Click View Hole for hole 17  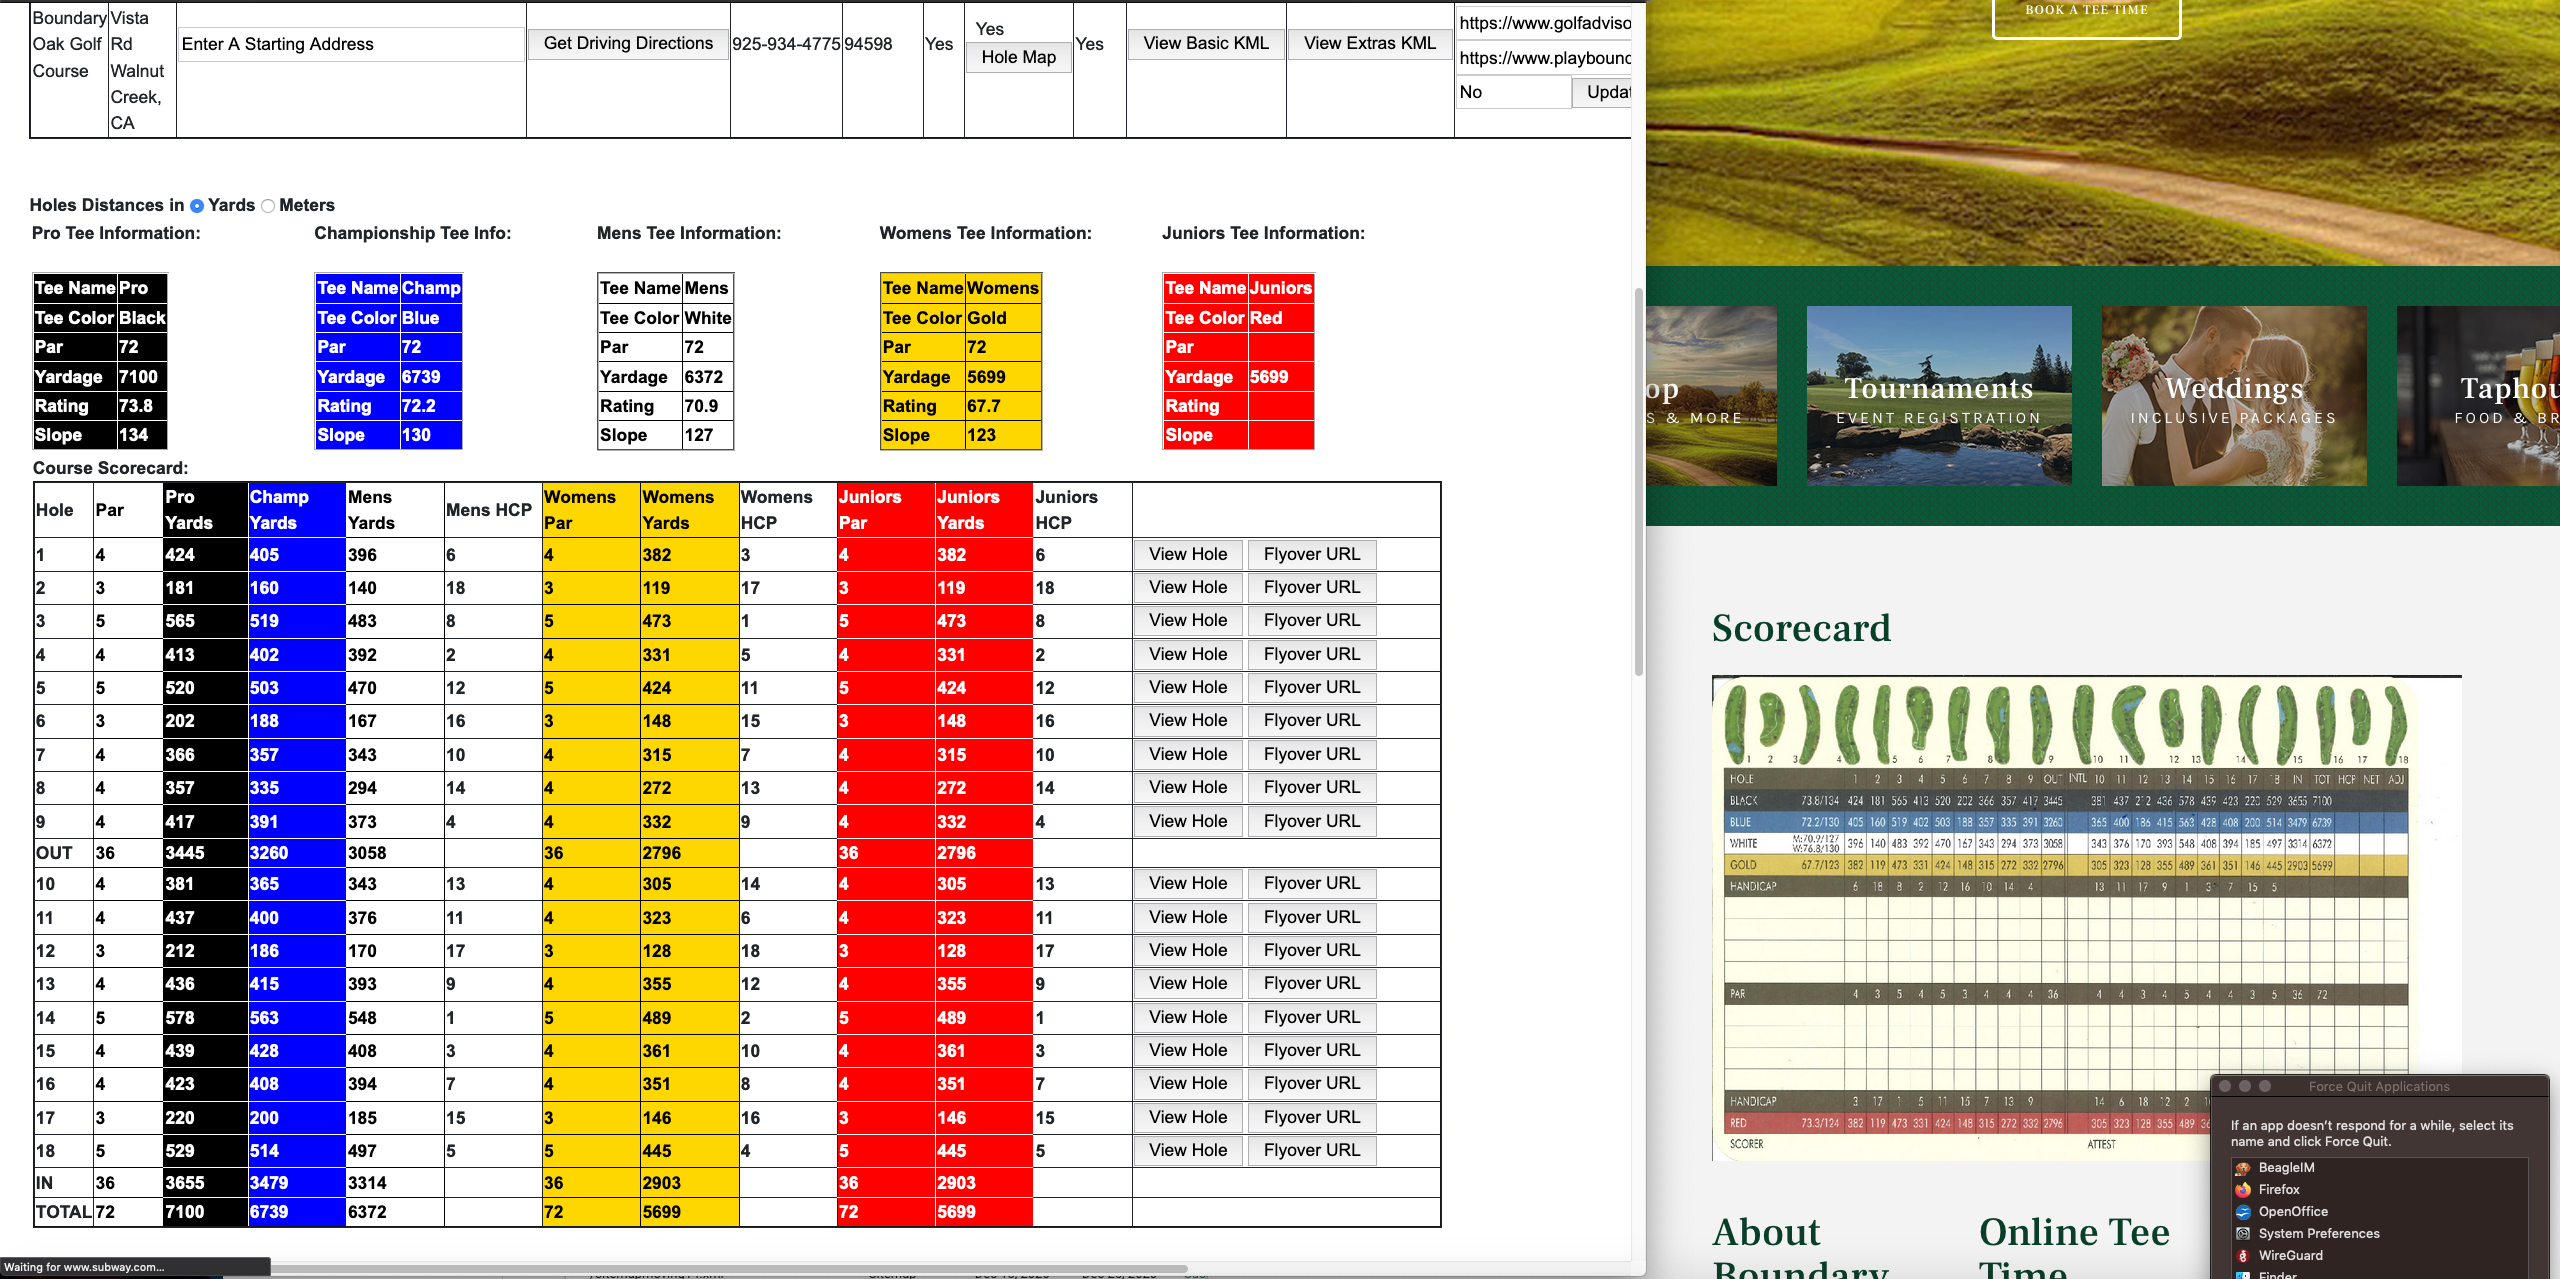(1188, 1117)
